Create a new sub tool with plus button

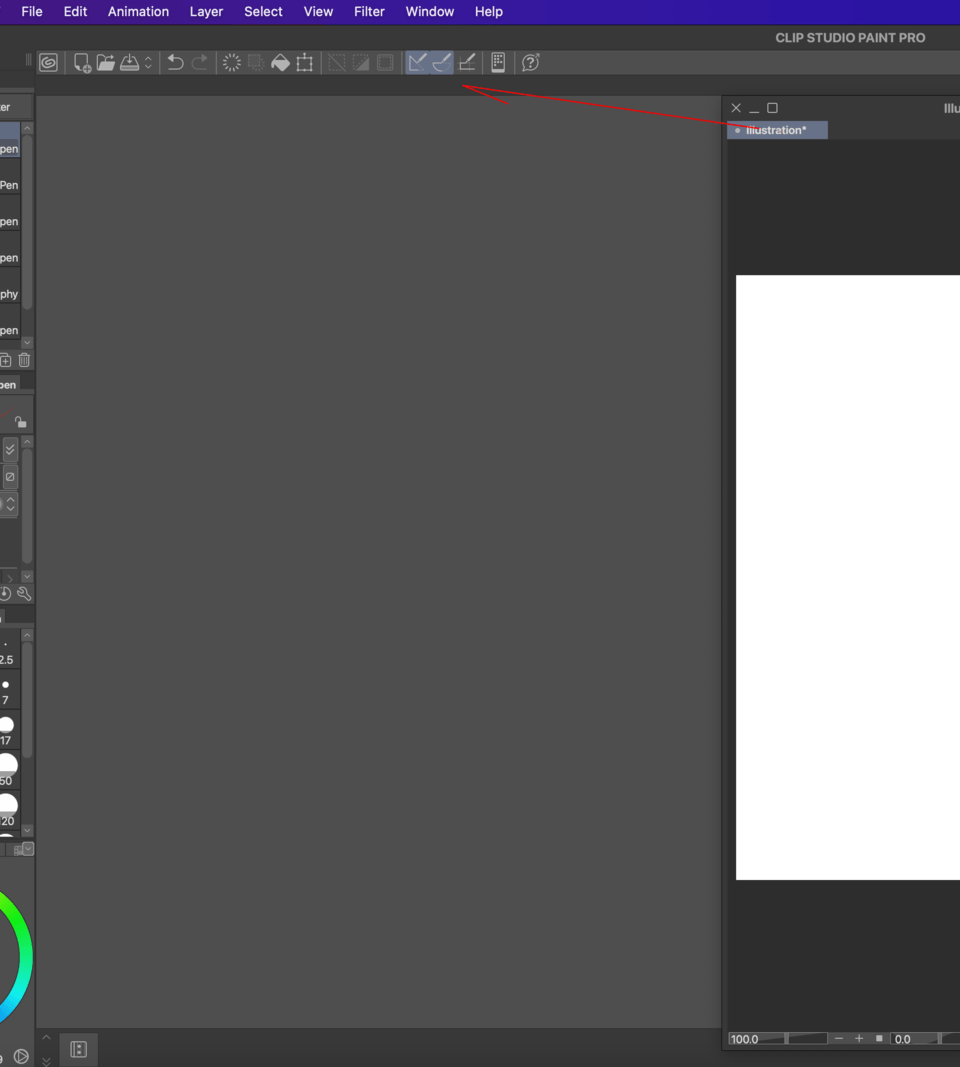(6, 360)
